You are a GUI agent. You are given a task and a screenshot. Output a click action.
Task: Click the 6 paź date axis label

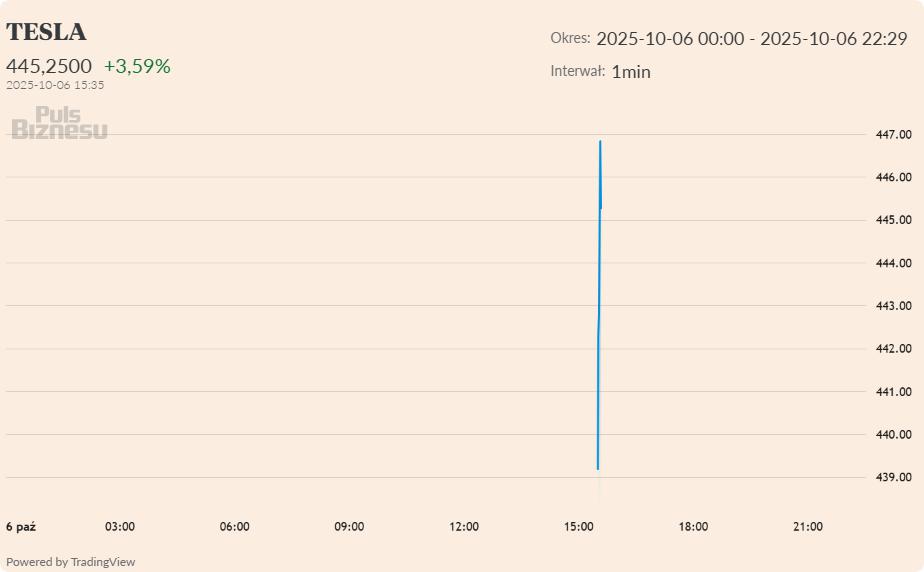[21, 527]
